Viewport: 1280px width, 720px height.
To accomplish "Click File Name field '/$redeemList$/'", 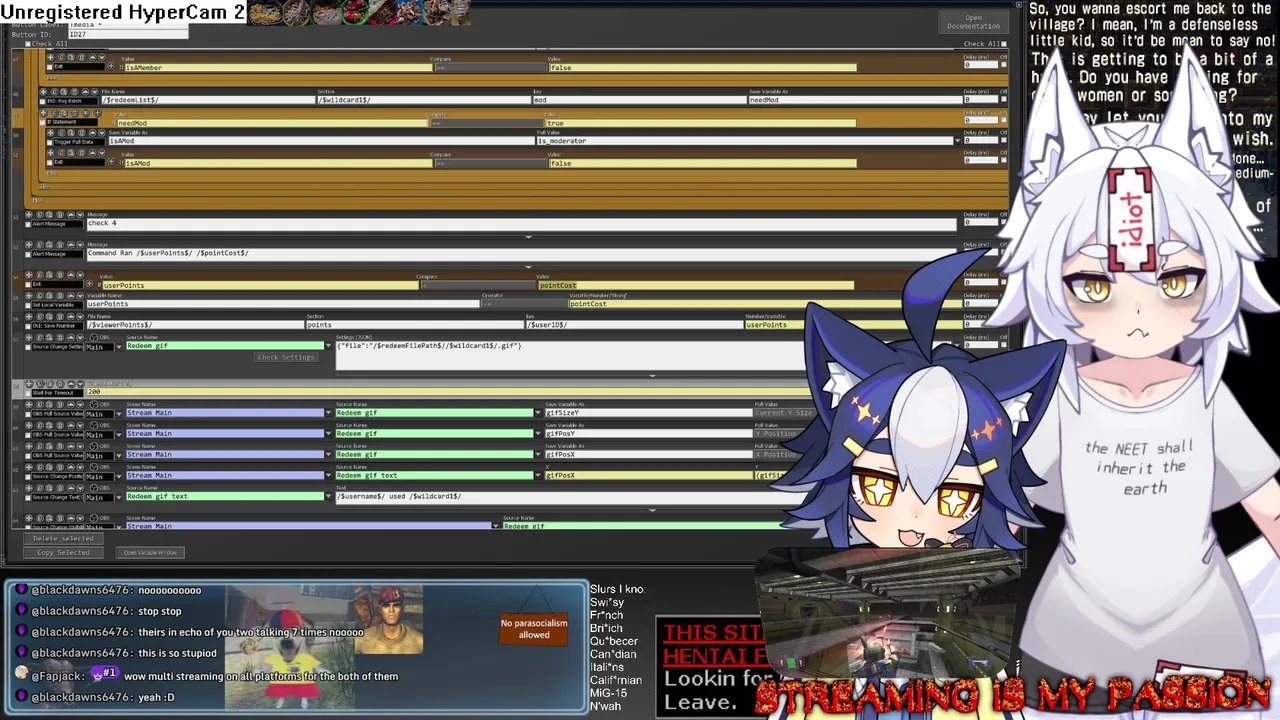I will [x=208, y=100].
